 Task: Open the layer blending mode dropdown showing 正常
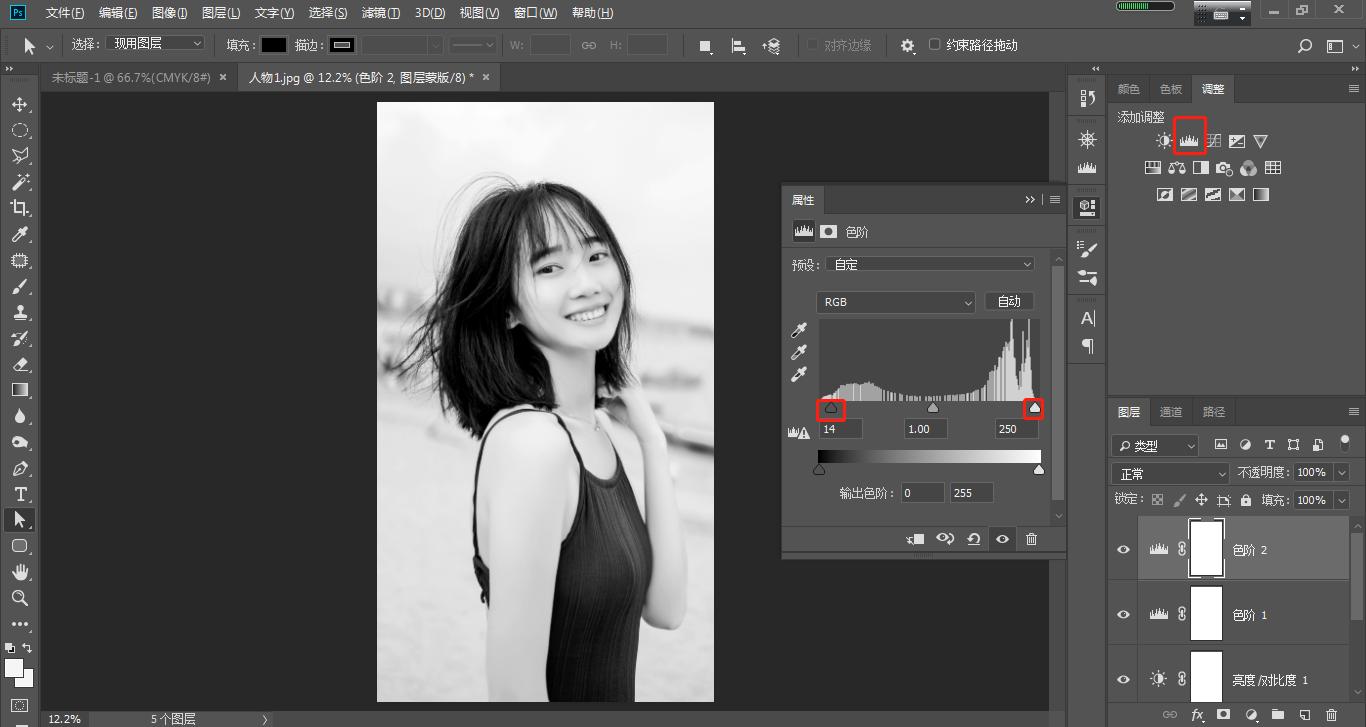coord(1168,472)
